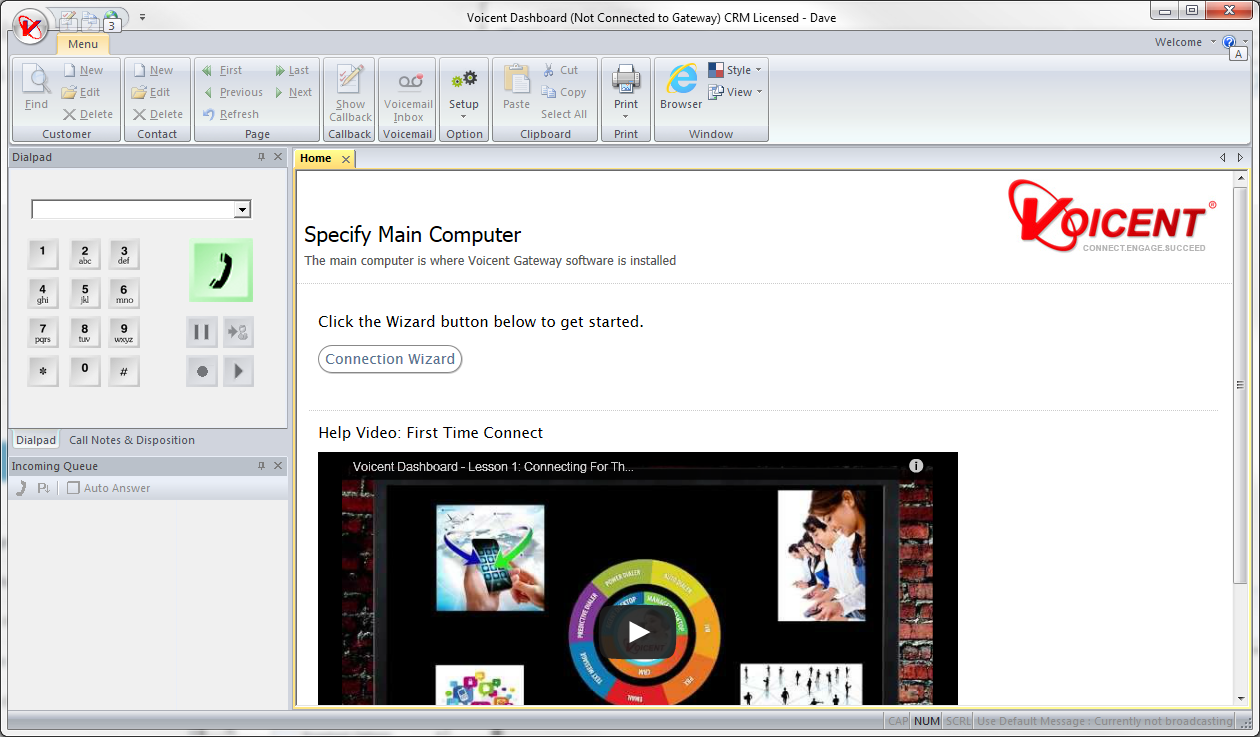Copy the selection
The height and width of the screenshot is (737, 1260).
pyautogui.click(x=564, y=93)
